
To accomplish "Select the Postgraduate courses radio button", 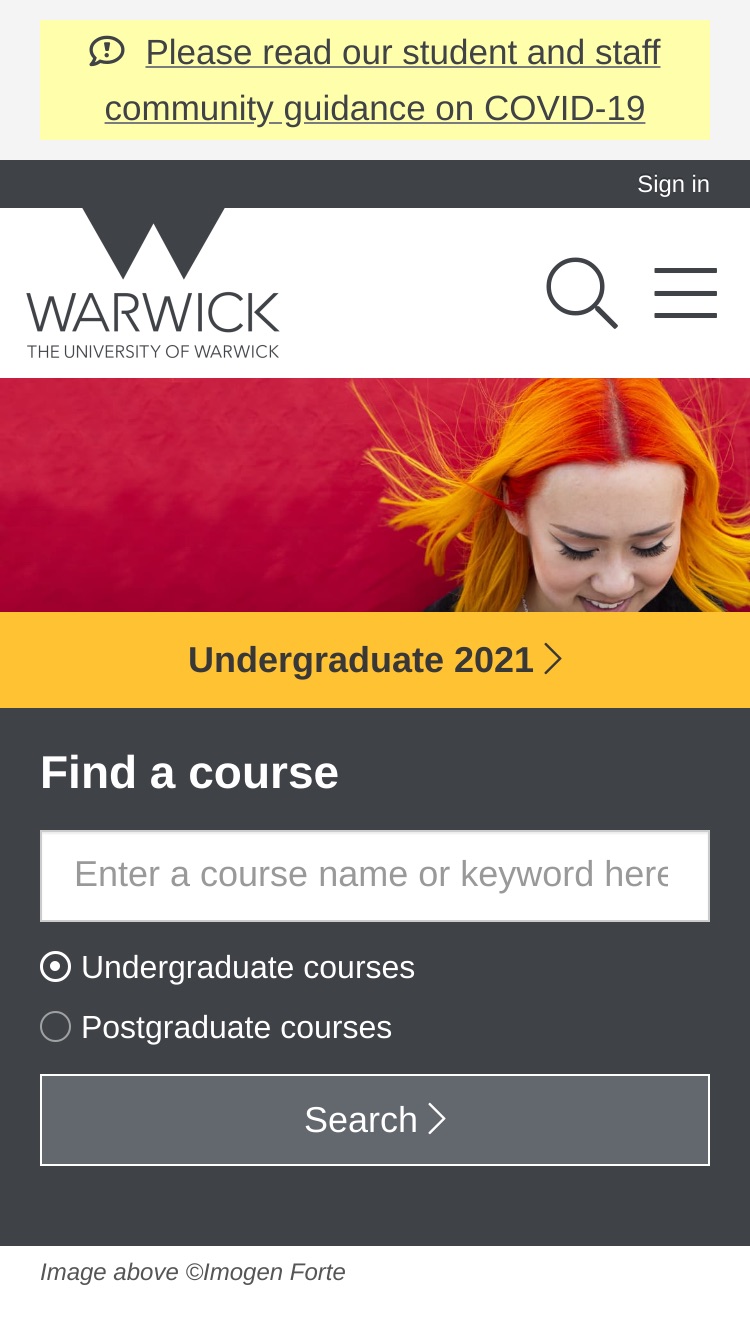I will [55, 1027].
